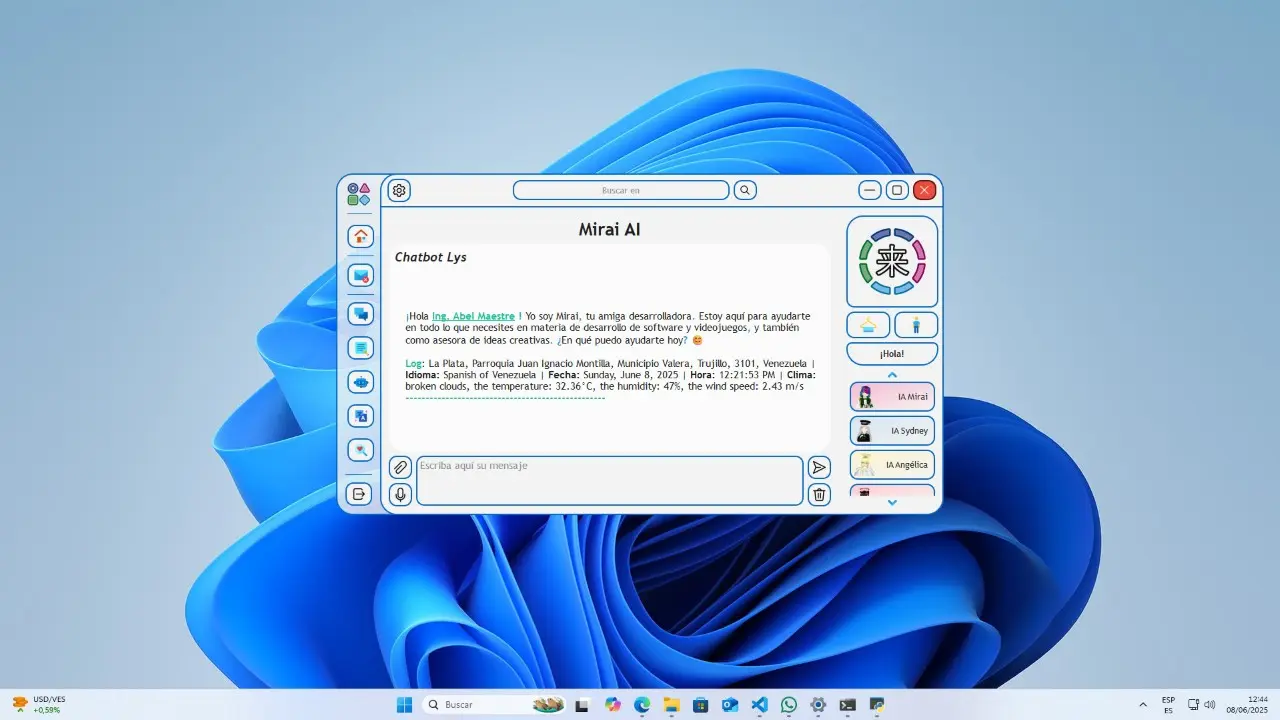This screenshot has width=1280, height=720.
Task: Click the logout exit sidebar icon
Action: (x=359, y=494)
